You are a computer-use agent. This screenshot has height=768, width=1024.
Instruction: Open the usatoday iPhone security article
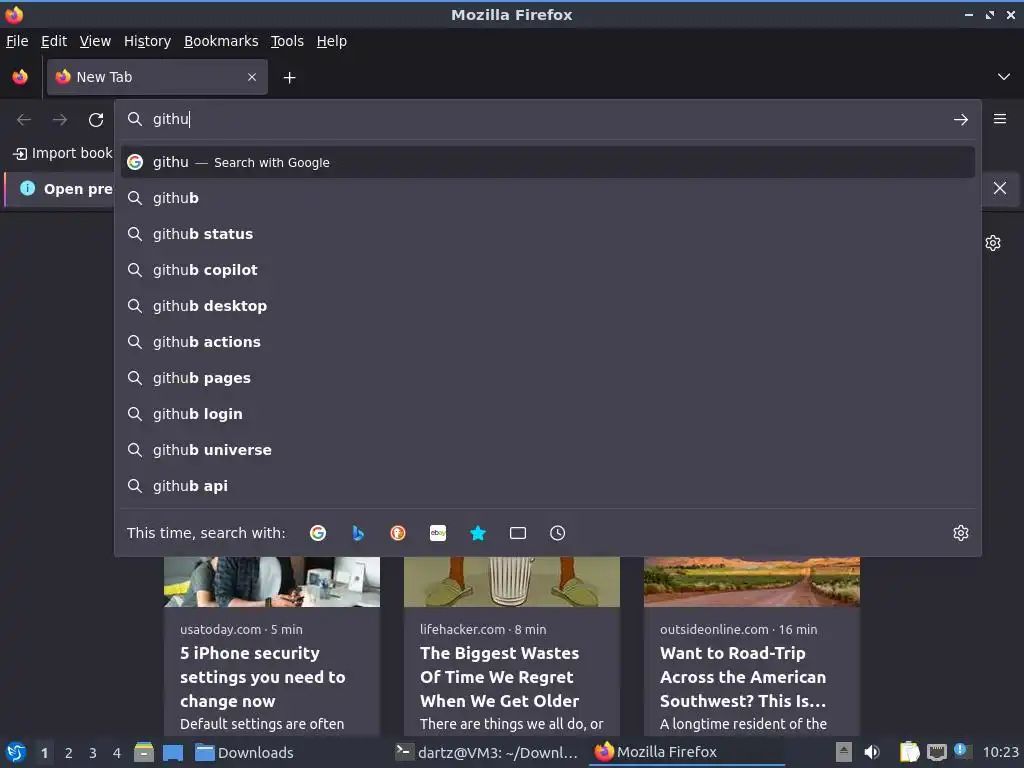pos(263,677)
